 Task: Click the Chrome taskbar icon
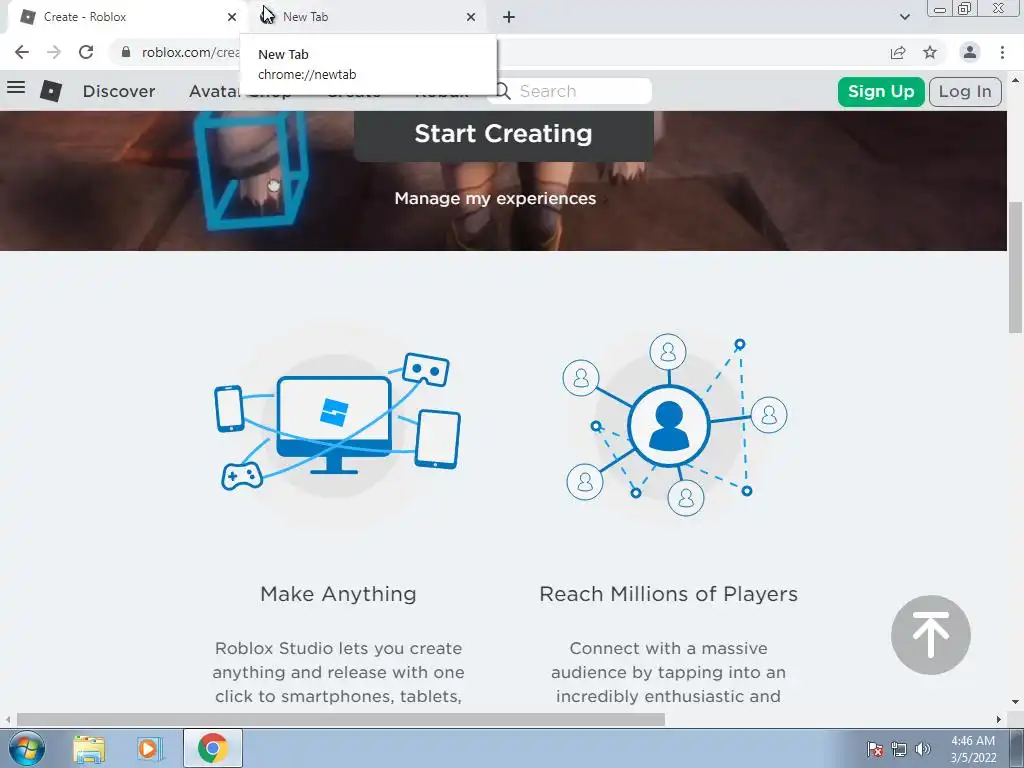pyautogui.click(x=213, y=748)
